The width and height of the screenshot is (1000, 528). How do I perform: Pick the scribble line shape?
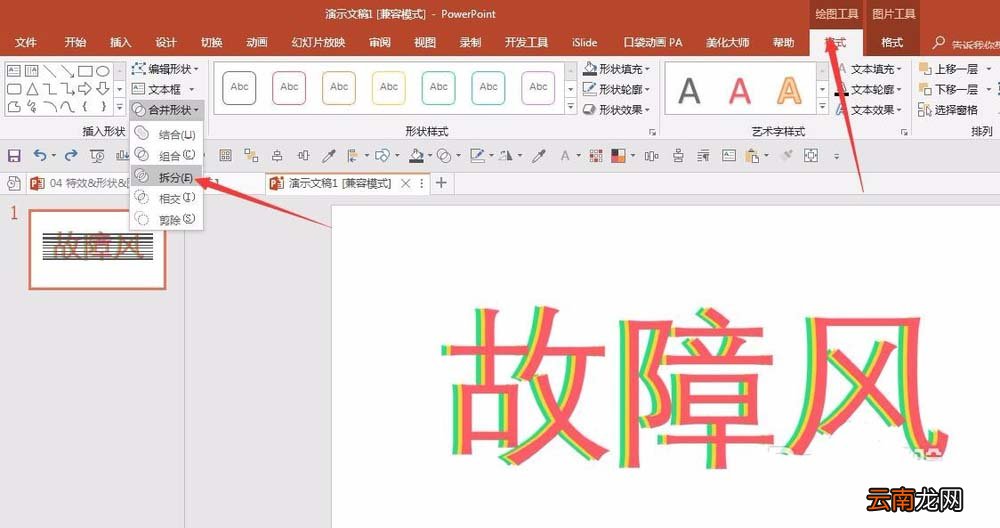[31, 106]
